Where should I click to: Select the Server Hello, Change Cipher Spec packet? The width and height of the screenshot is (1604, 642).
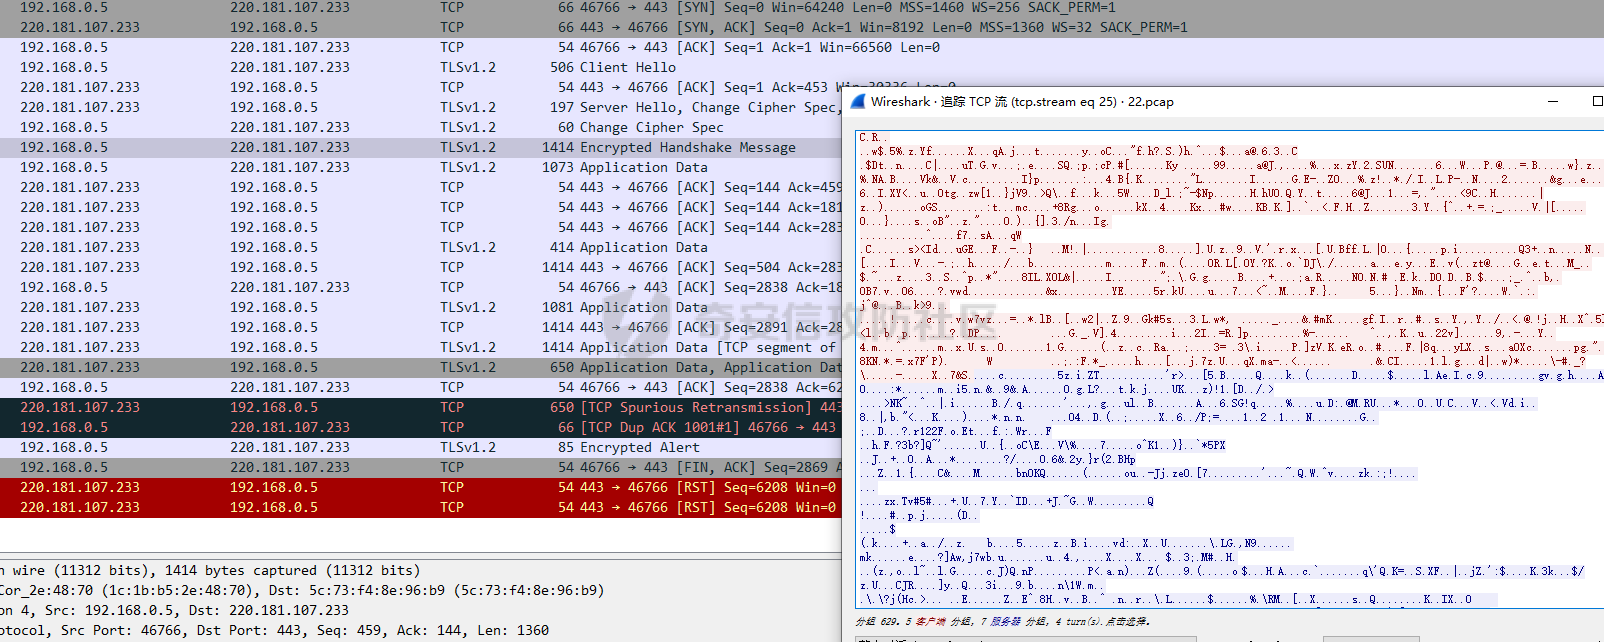point(421,107)
